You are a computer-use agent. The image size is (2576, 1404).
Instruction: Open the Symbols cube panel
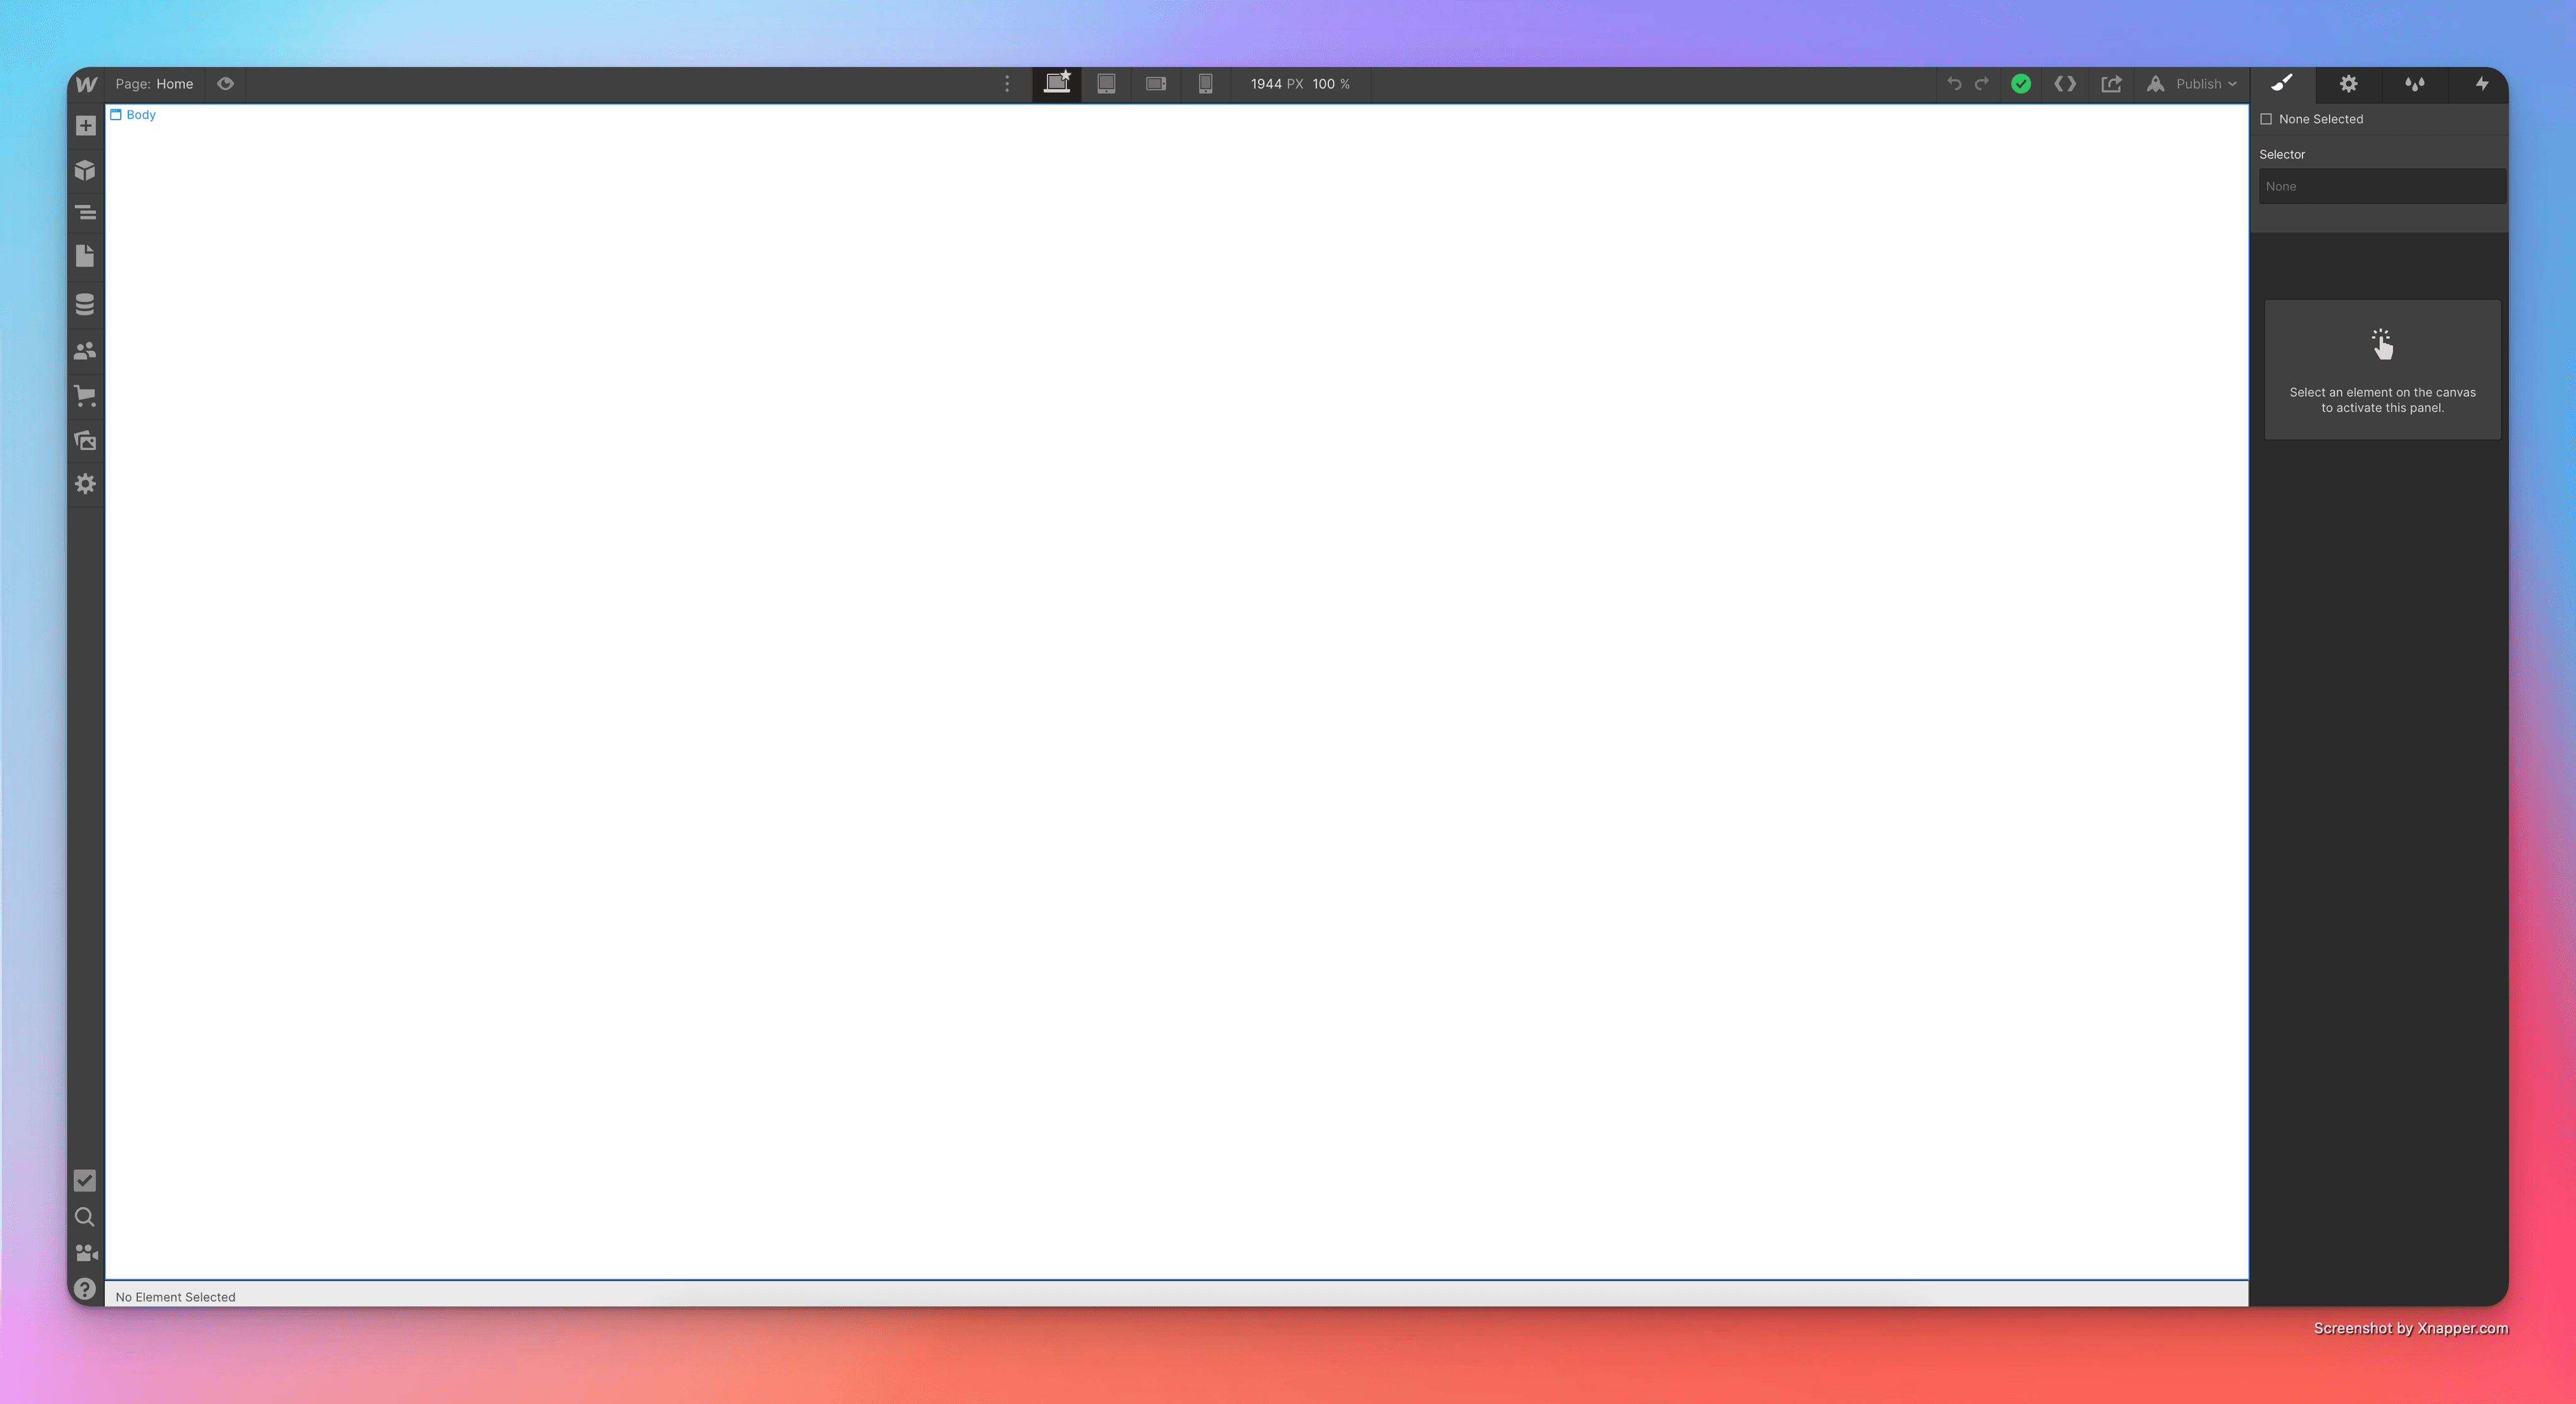click(x=85, y=170)
